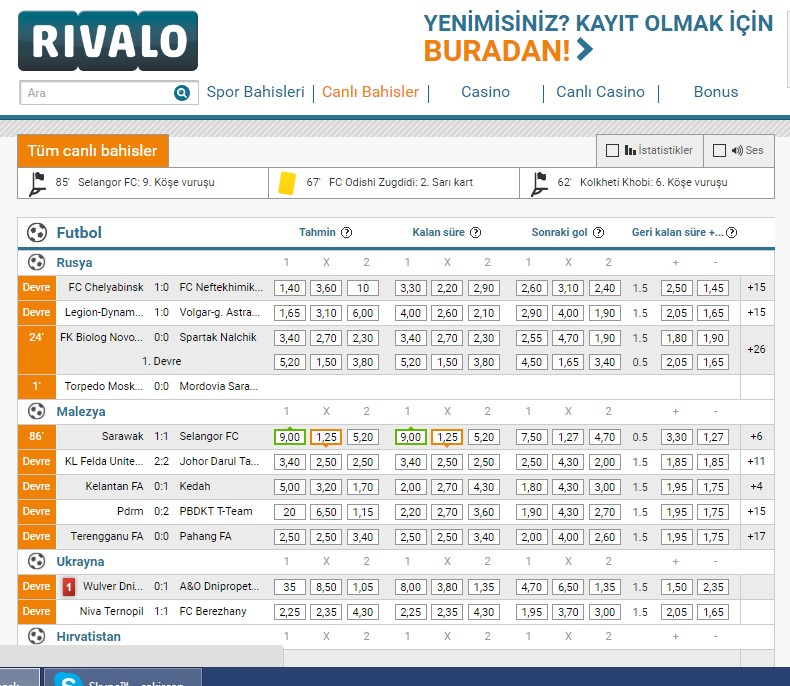Open the Rusya league link

tap(74, 262)
